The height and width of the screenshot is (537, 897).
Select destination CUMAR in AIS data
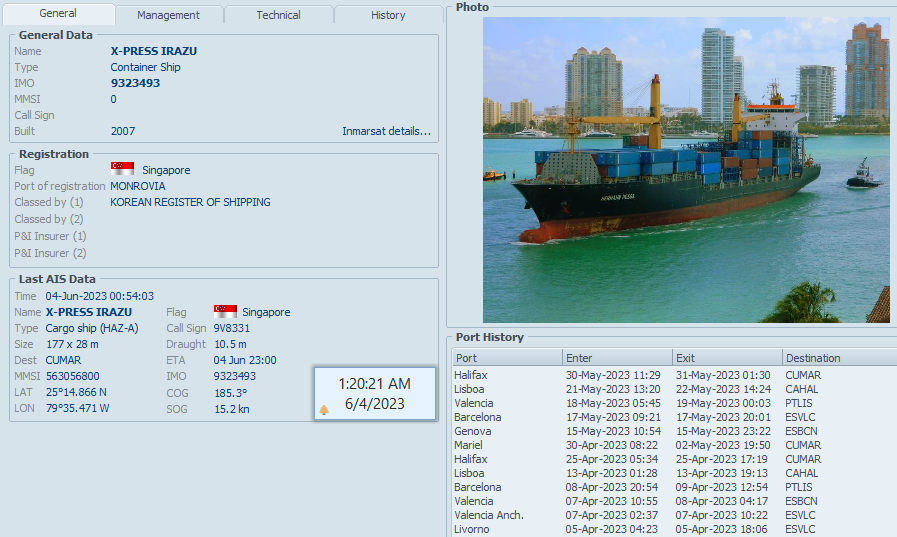pos(63,360)
